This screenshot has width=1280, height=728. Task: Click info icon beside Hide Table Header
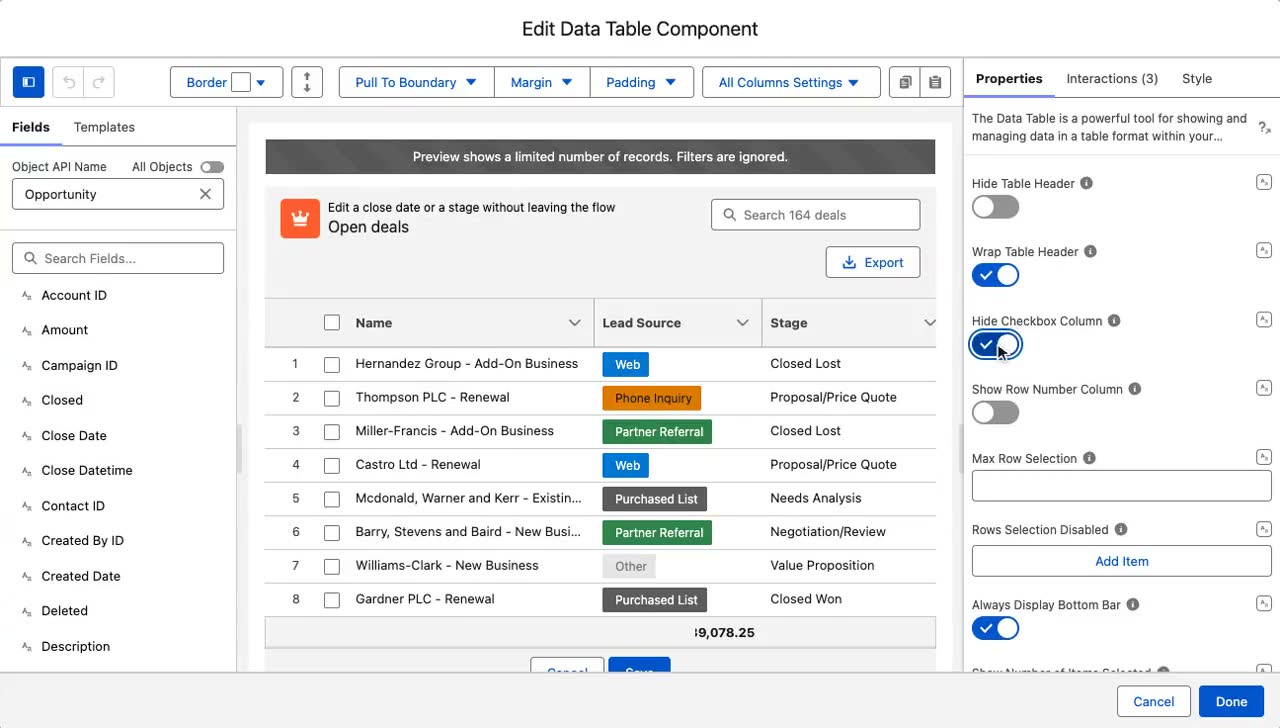click(x=1087, y=184)
